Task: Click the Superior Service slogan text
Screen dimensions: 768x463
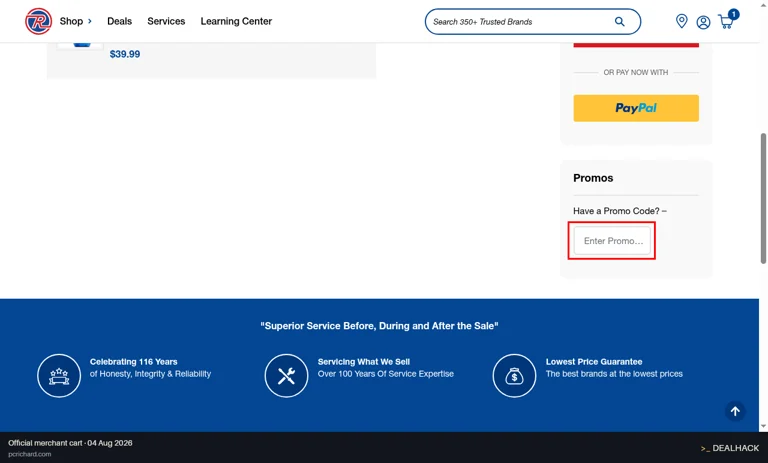Action: [379, 326]
